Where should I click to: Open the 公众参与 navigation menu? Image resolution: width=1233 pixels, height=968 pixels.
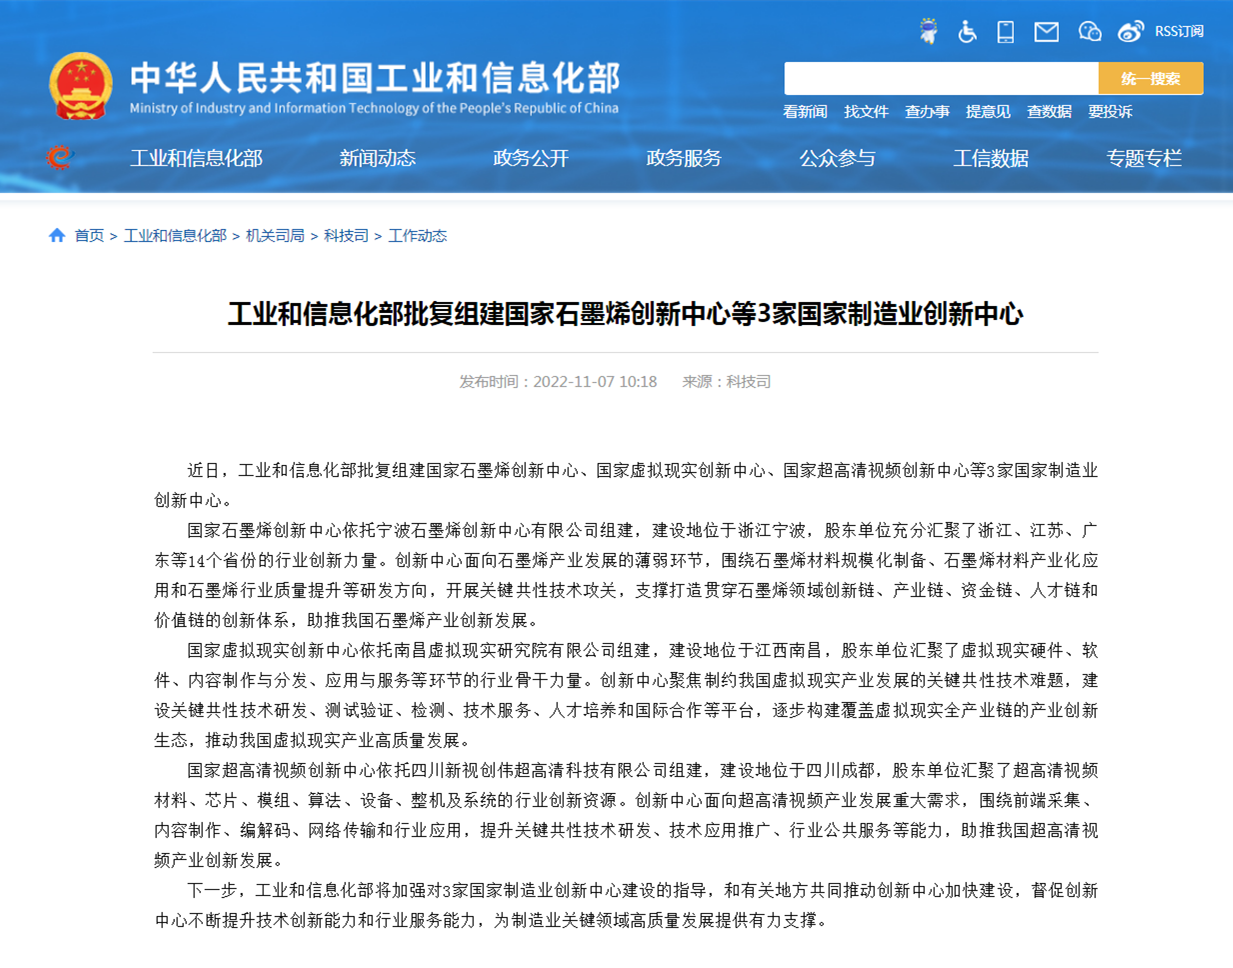tap(837, 158)
